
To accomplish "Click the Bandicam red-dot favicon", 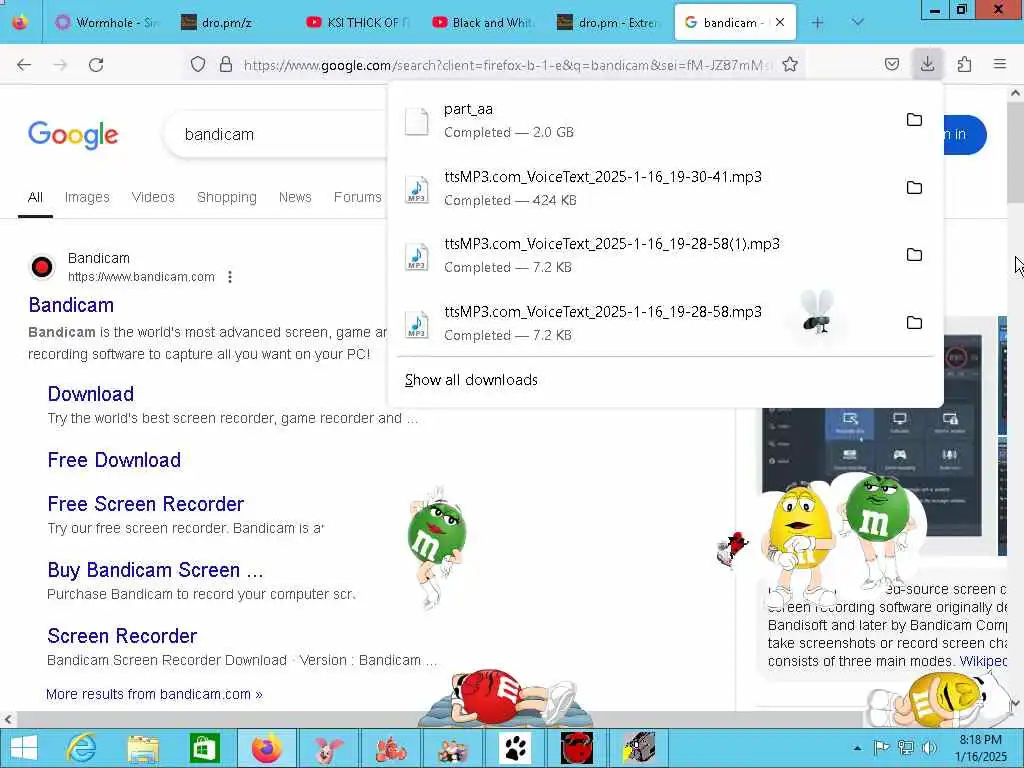I will tap(42, 267).
